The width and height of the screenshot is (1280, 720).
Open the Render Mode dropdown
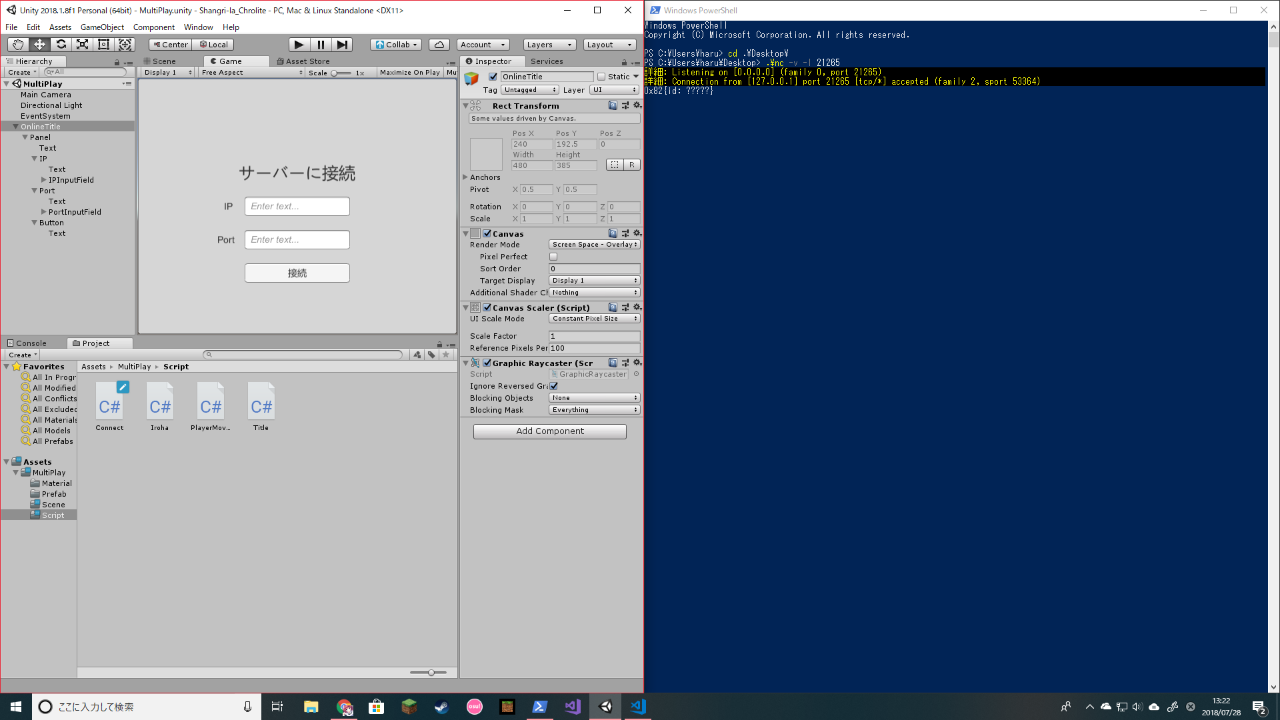point(594,244)
